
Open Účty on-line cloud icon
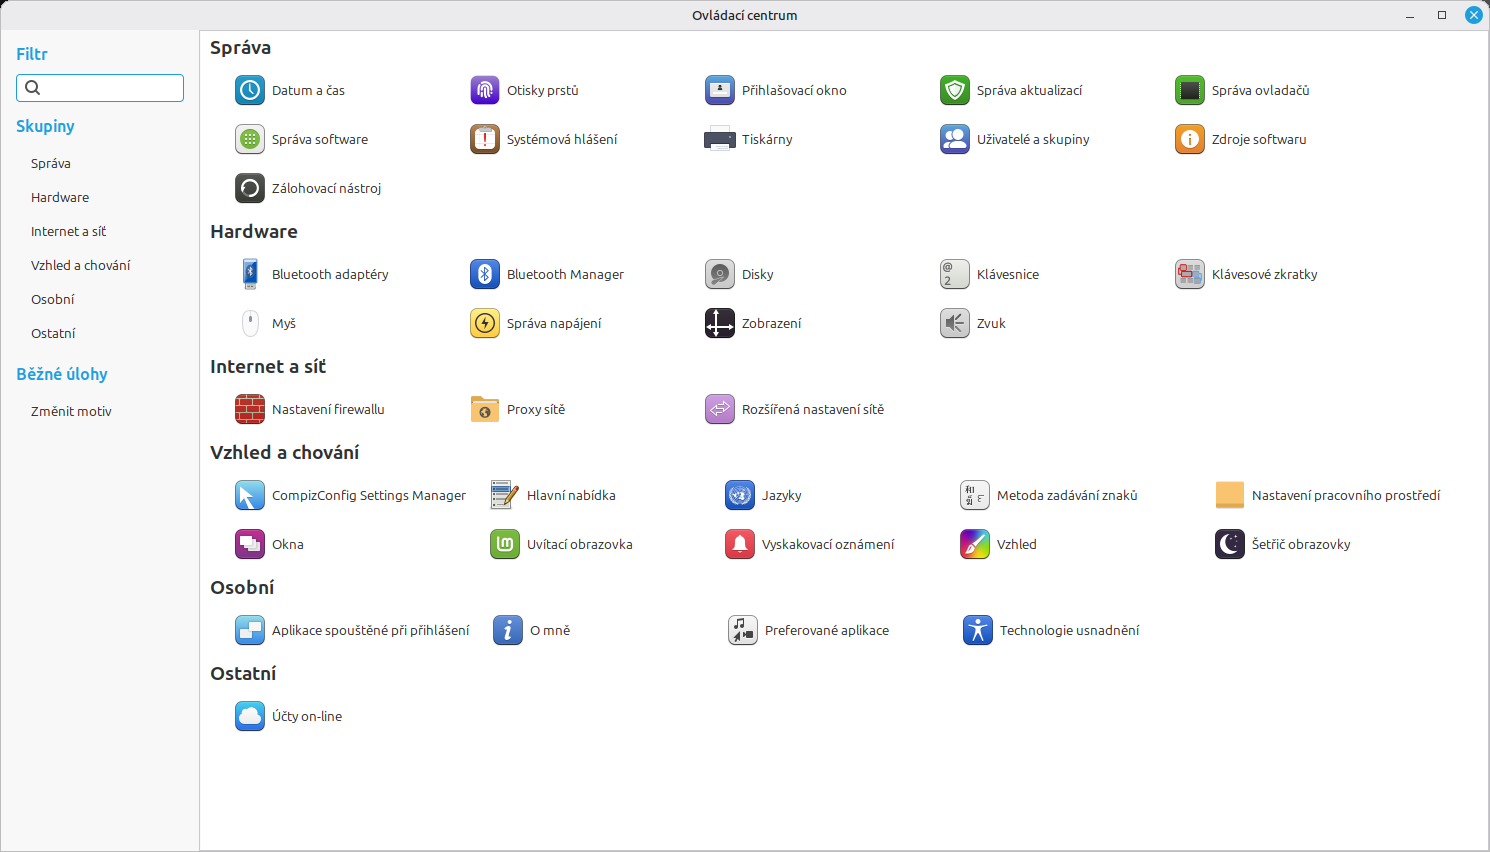point(249,716)
